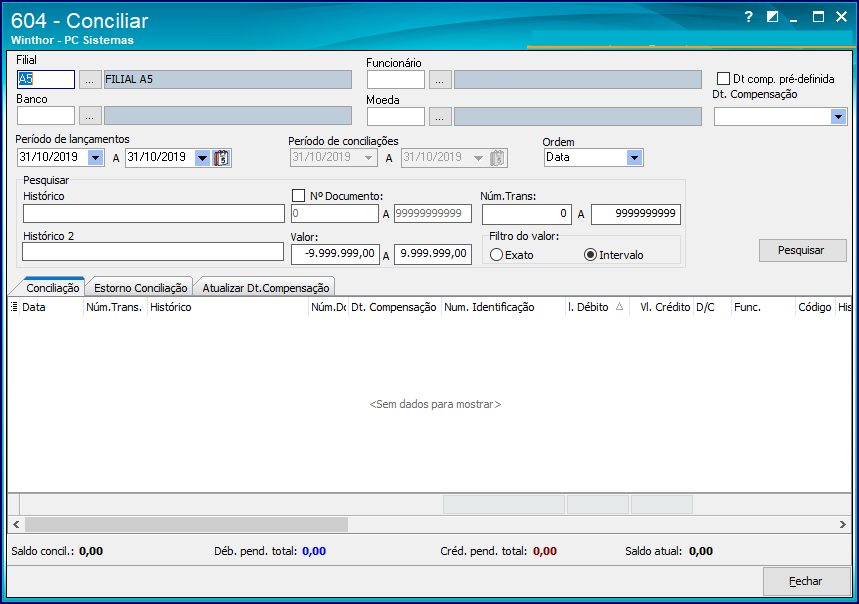Click the Saldo concil. value 0,00
The image size is (859, 604).
91,551
